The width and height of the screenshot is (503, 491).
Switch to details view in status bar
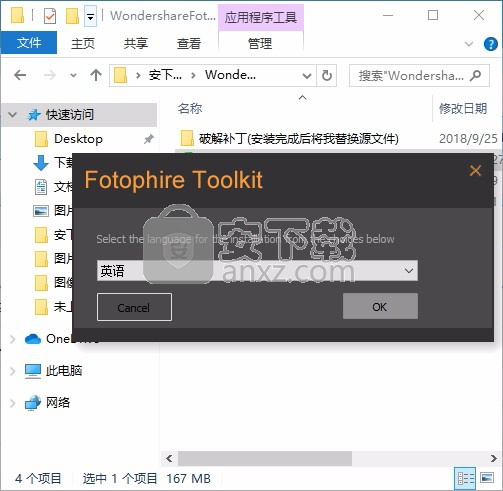(466, 479)
